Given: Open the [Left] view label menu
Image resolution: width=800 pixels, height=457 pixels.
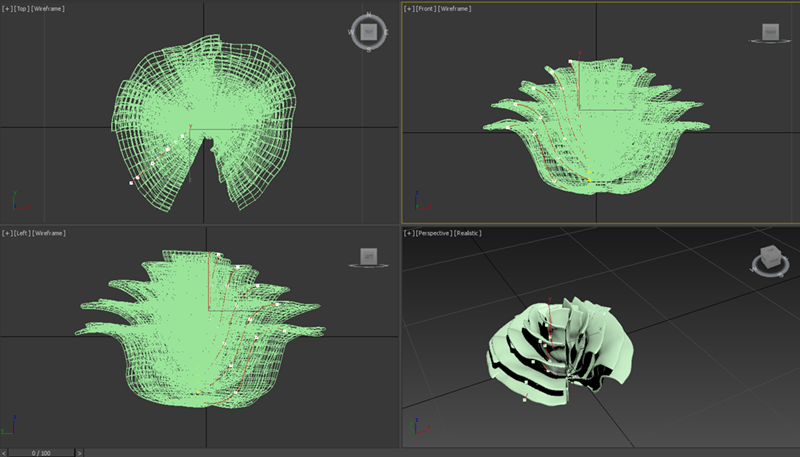Looking at the screenshot, I should [22, 233].
